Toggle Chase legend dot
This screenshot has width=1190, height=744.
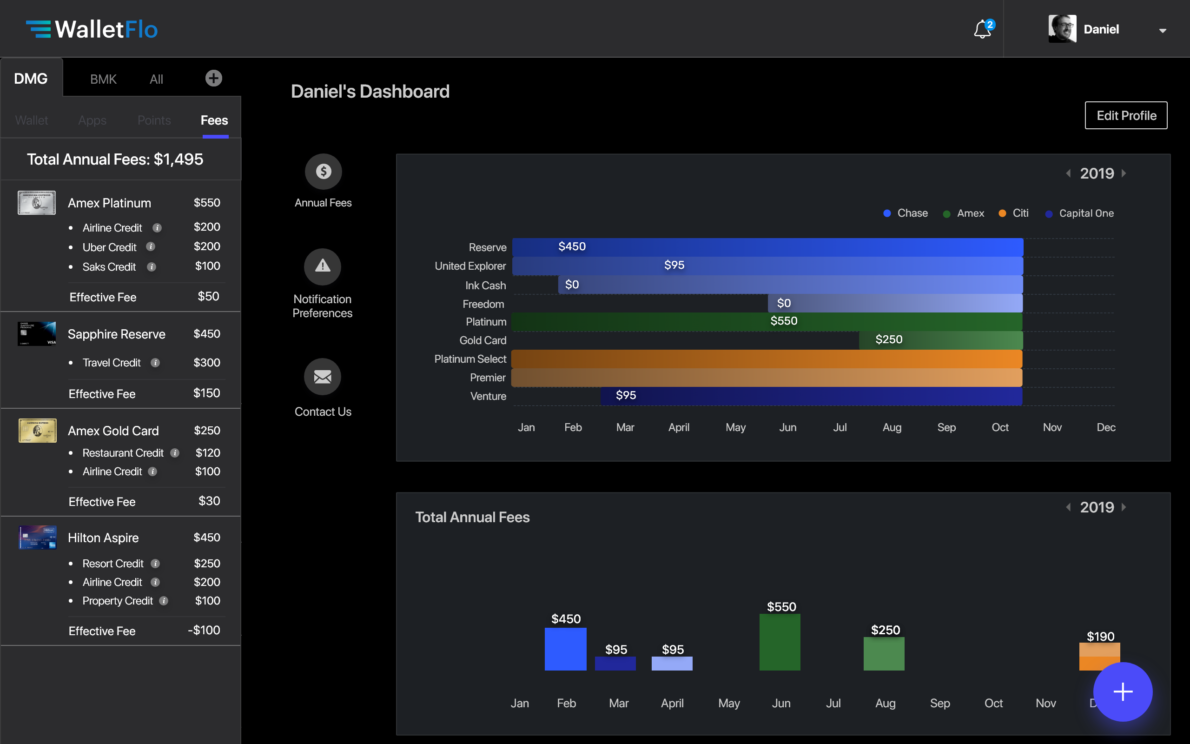click(887, 213)
